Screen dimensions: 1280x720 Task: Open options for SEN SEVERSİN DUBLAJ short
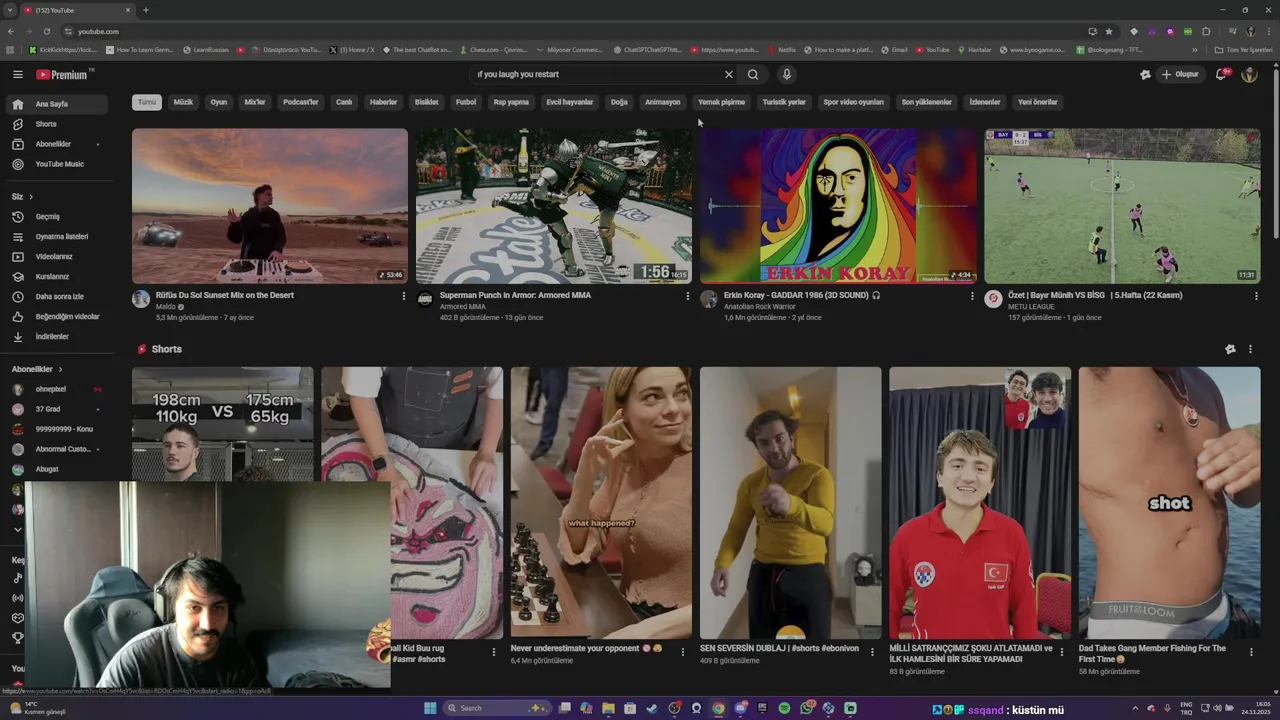pyautogui.click(x=872, y=652)
